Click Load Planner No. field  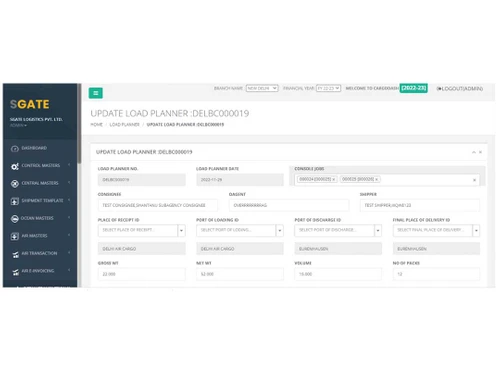tap(142, 180)
